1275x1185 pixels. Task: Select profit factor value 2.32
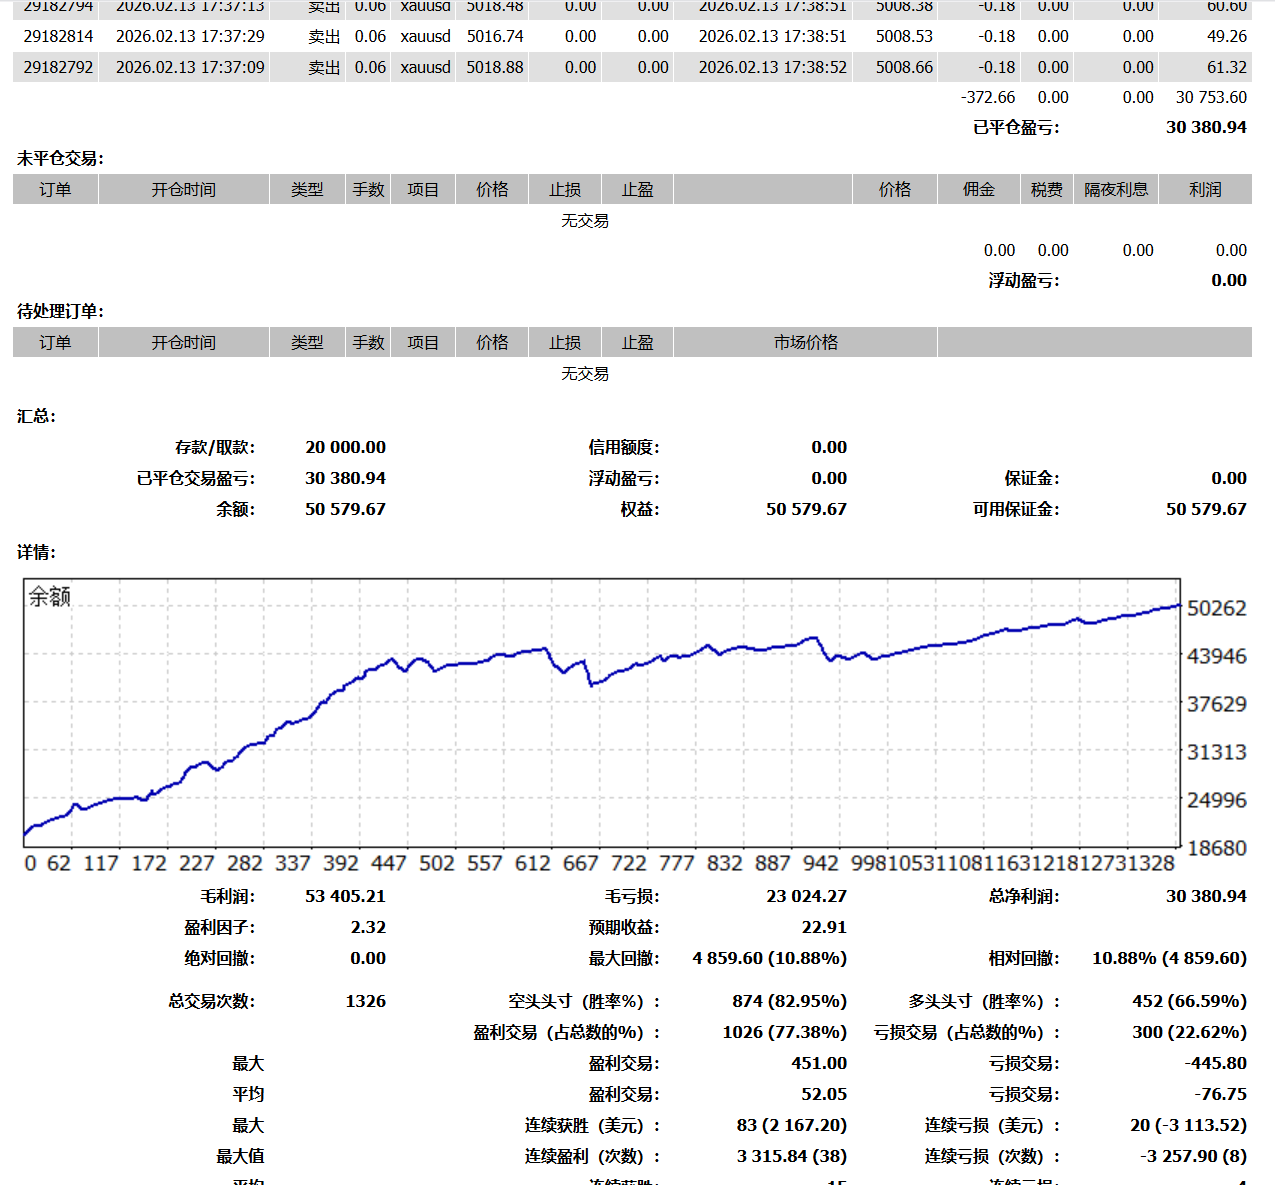point(368,927)
